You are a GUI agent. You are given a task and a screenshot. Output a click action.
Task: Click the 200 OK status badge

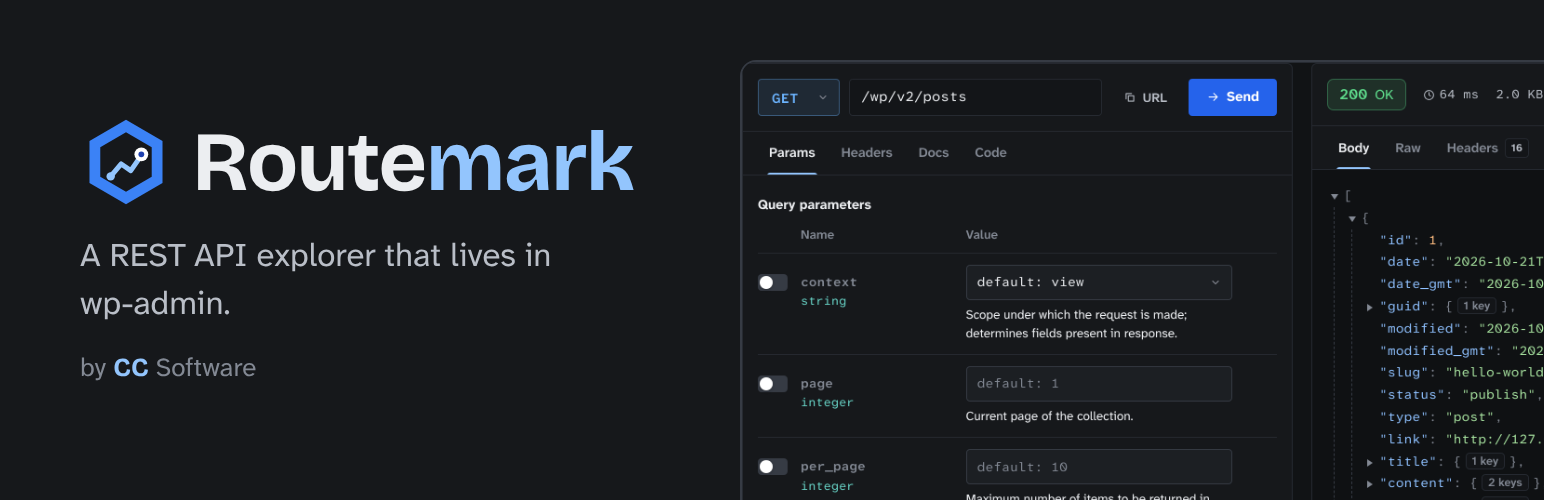coord(1366,94)
